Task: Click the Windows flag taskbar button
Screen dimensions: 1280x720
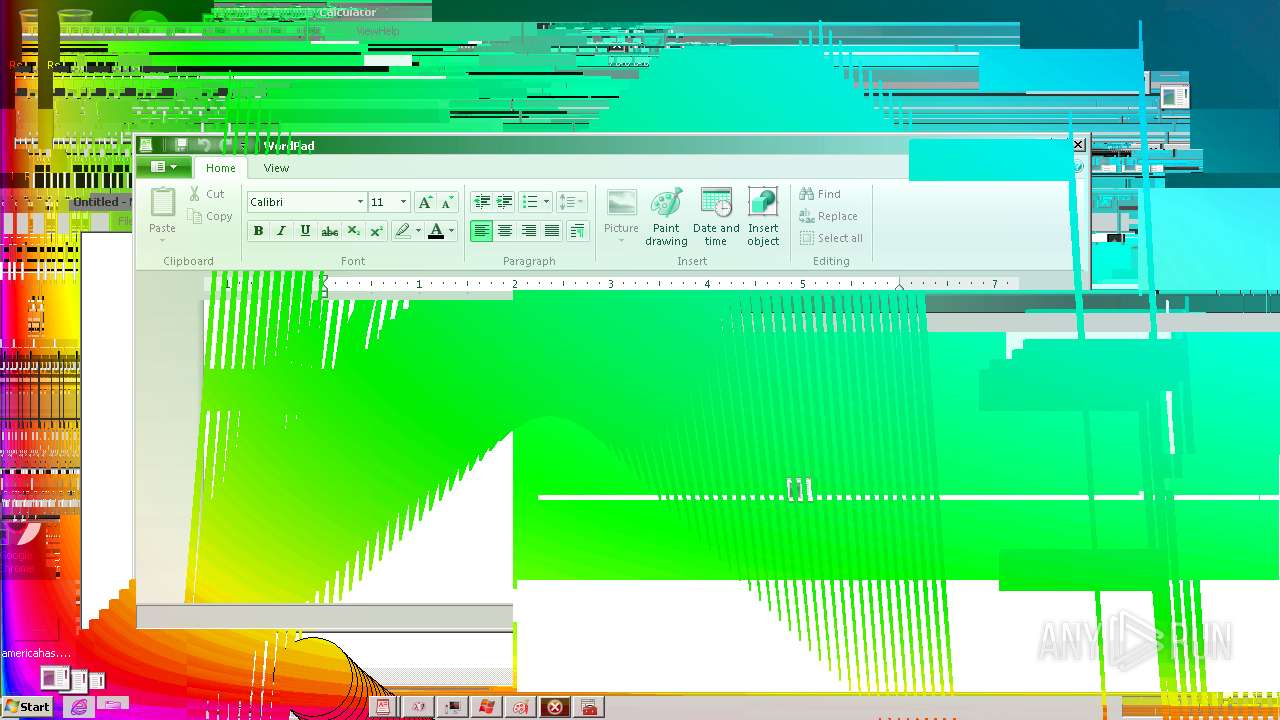Action: (x=486, y=707)
